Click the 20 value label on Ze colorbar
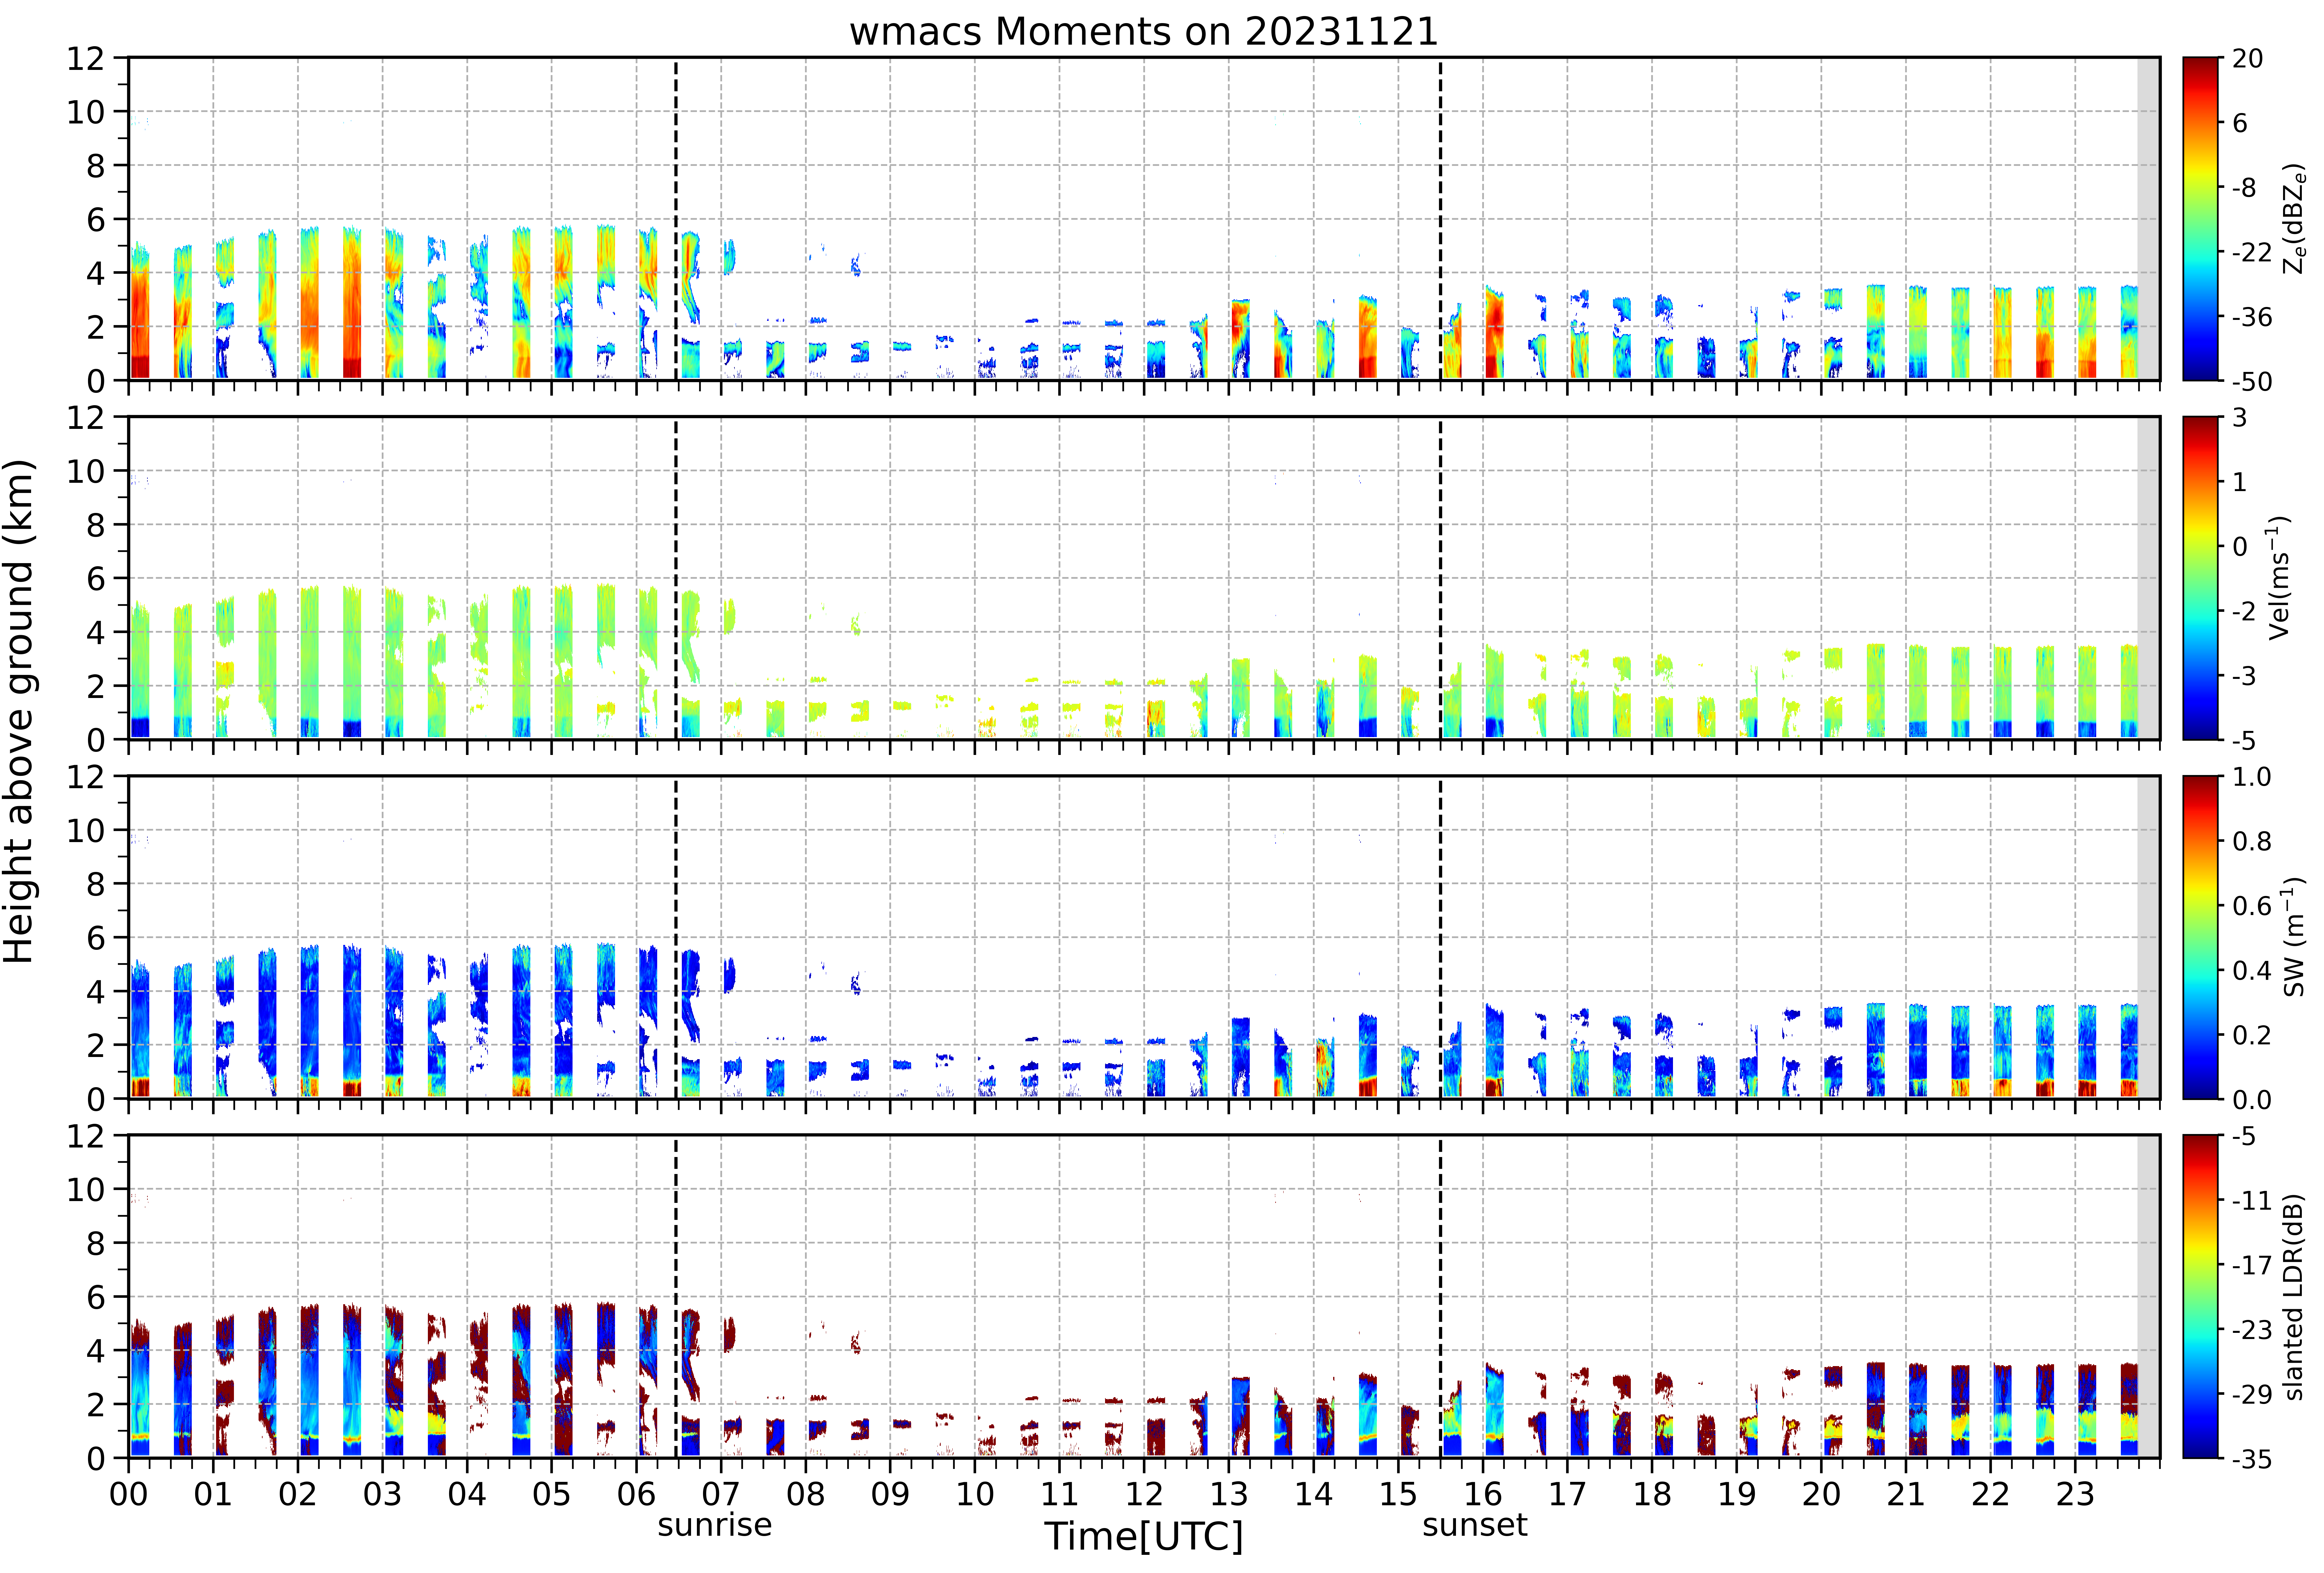The image size is (2324, 1573). (x=2247, y=59)
